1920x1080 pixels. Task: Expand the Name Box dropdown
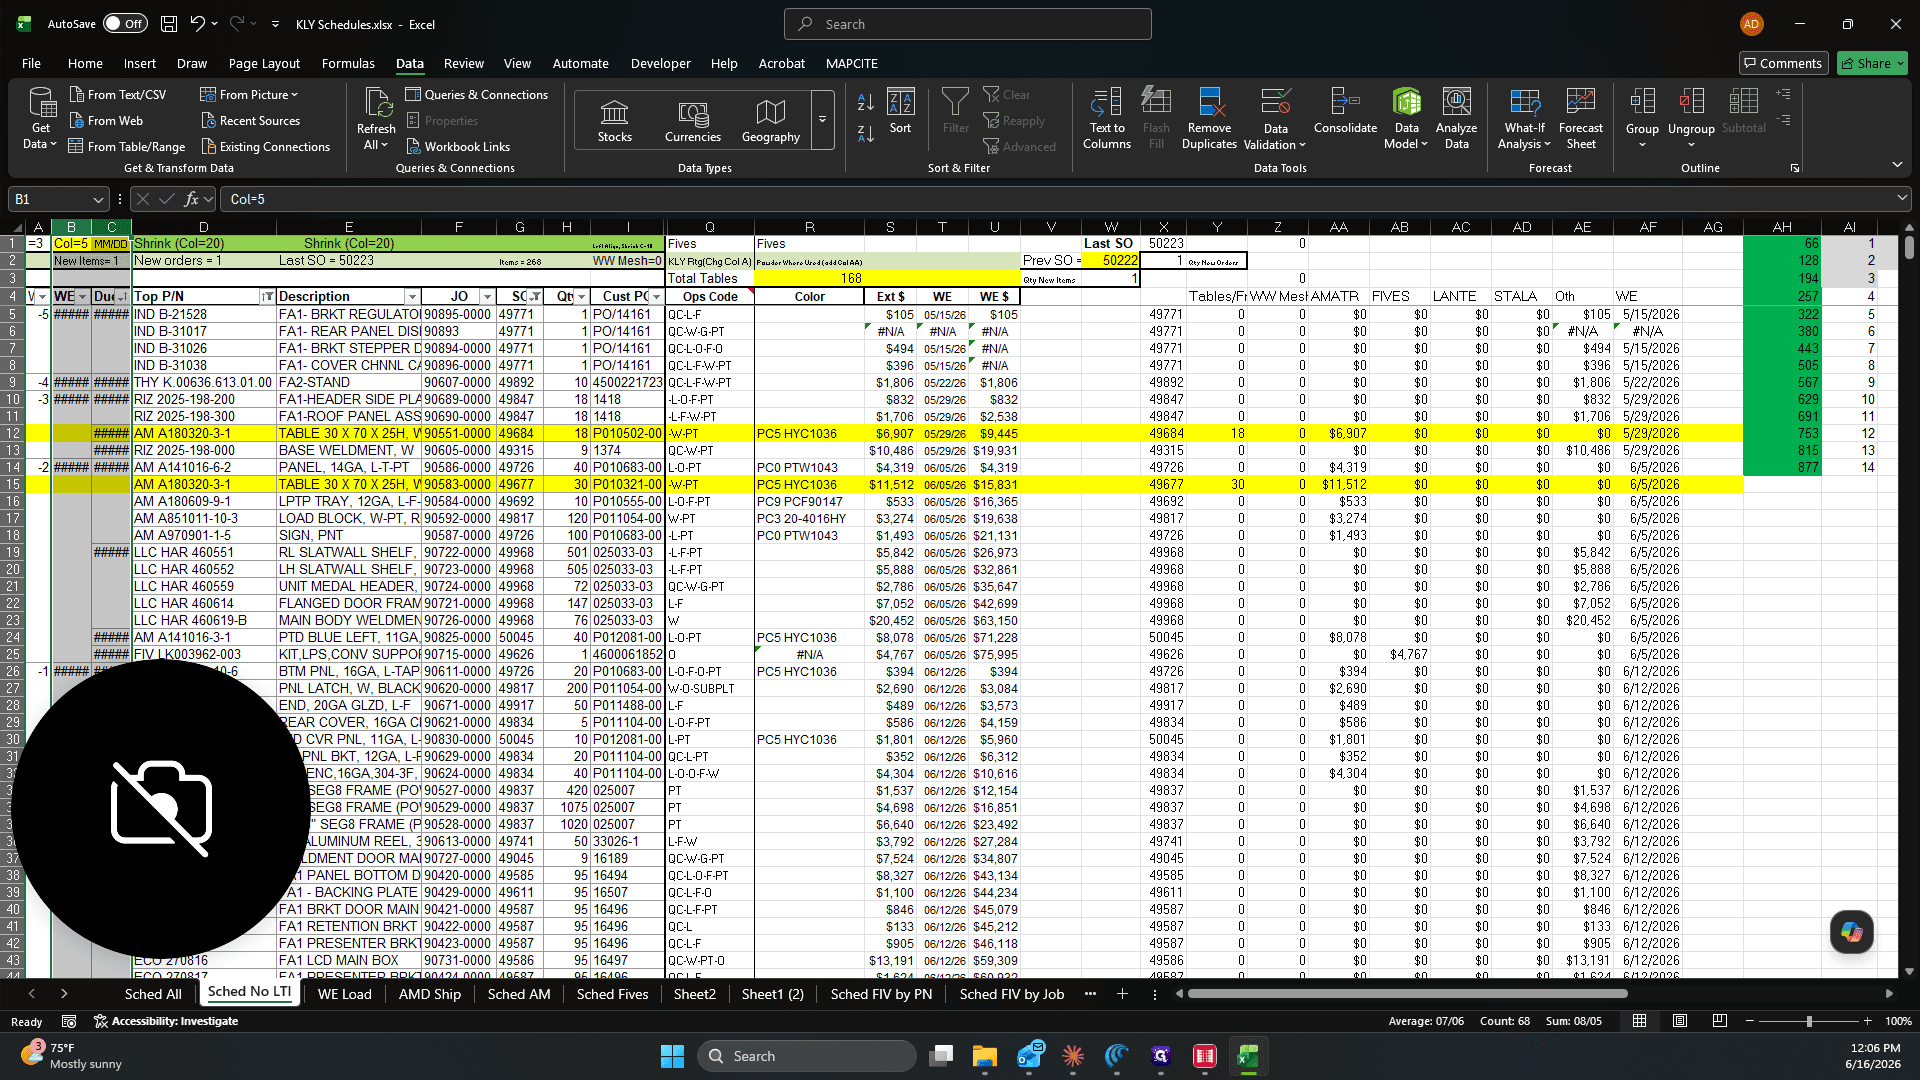[x=97, y=199]
